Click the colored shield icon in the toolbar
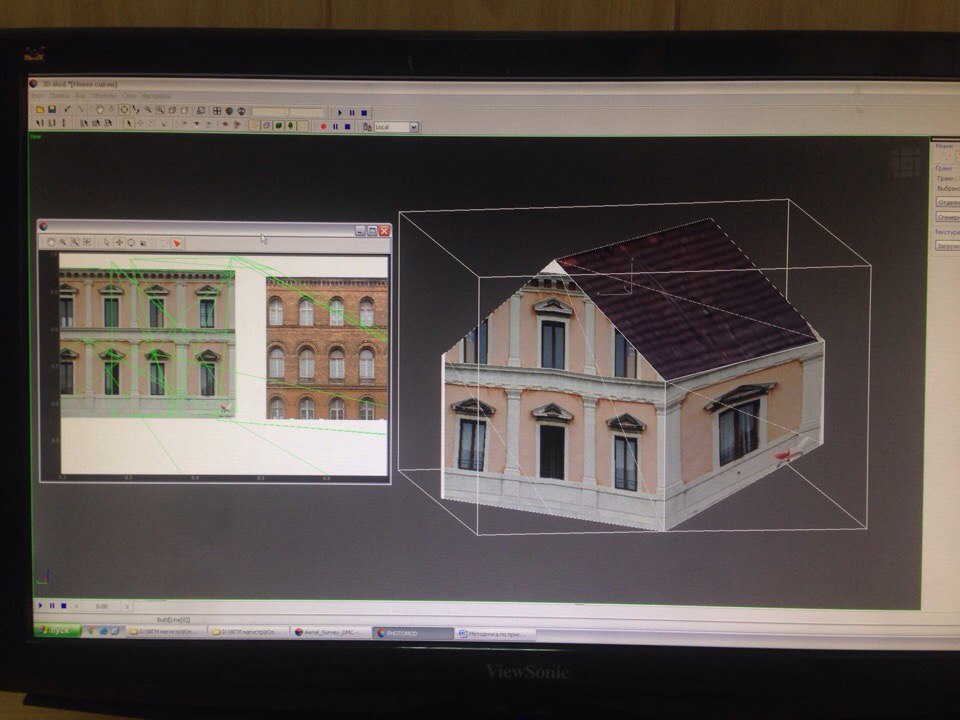Screen dimensions: 960x720 [x=229, y=111]
